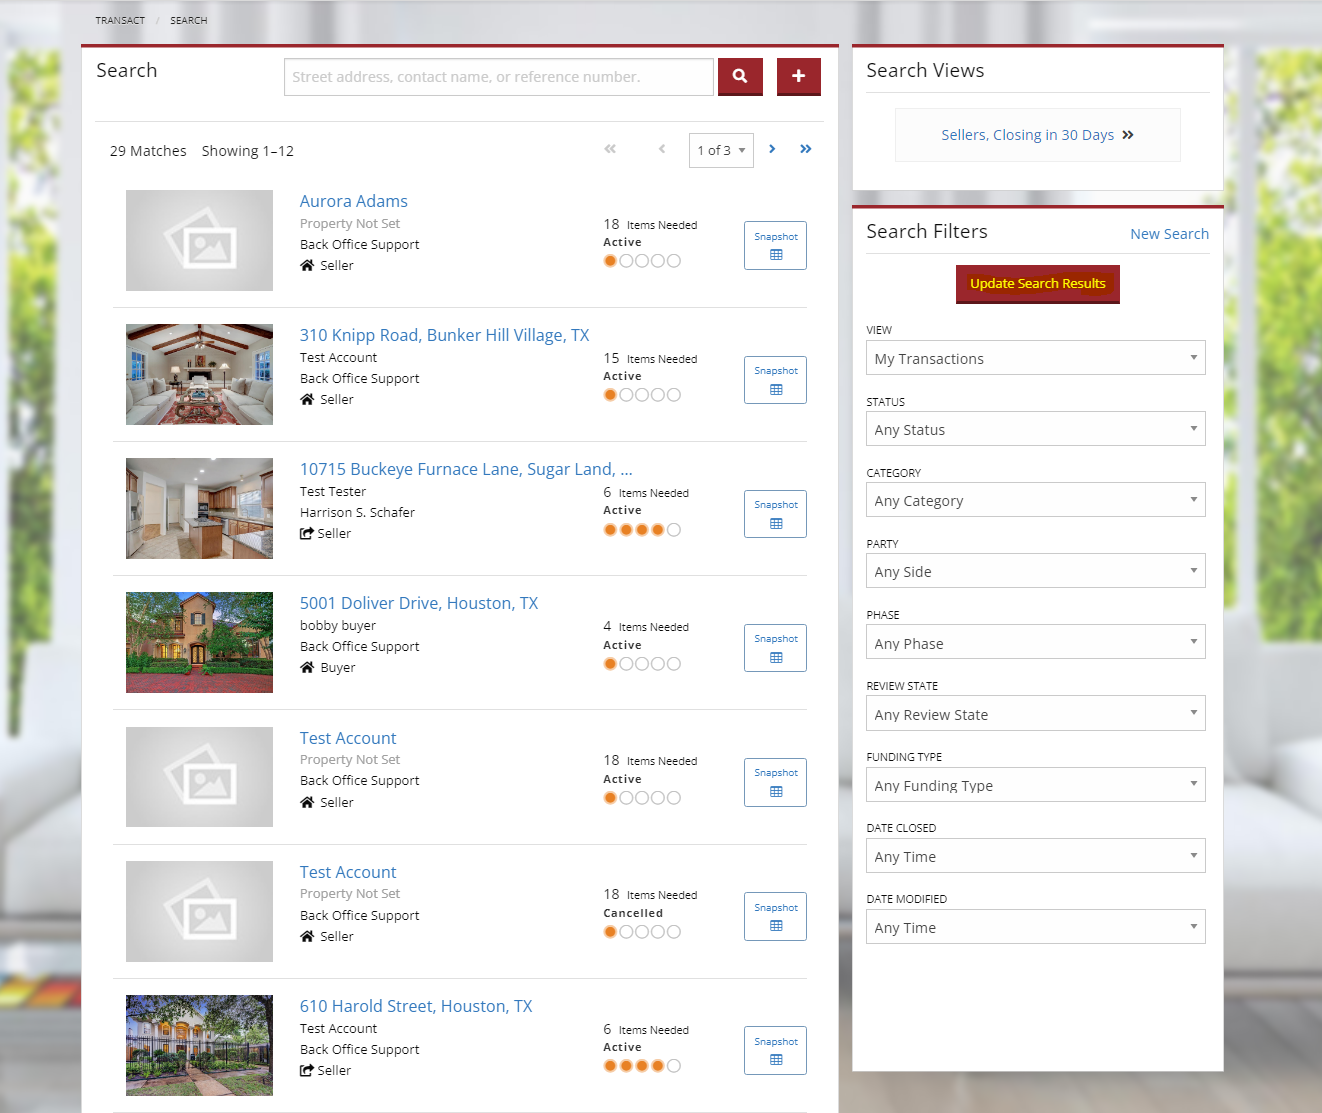Click SEARCH in the breadcrumb
Screen dimensions: 1322x1113
coord(188,20)
